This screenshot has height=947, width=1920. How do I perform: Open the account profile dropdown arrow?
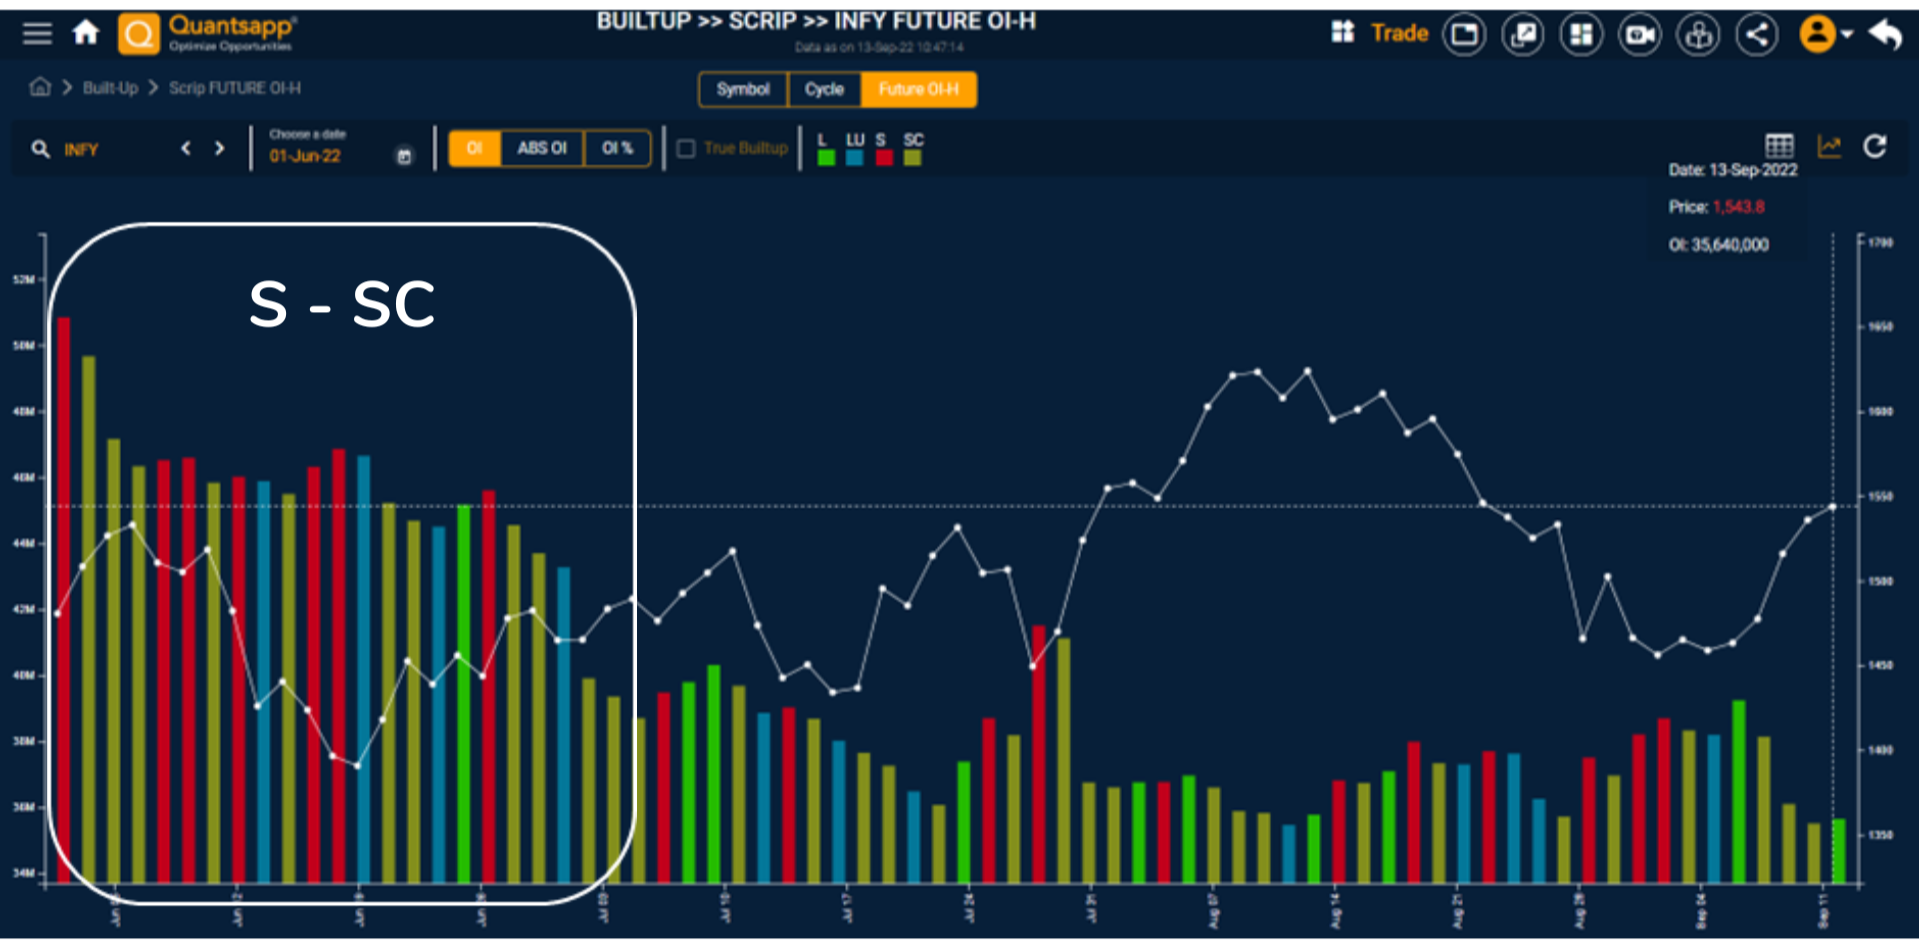[1846, 33]
